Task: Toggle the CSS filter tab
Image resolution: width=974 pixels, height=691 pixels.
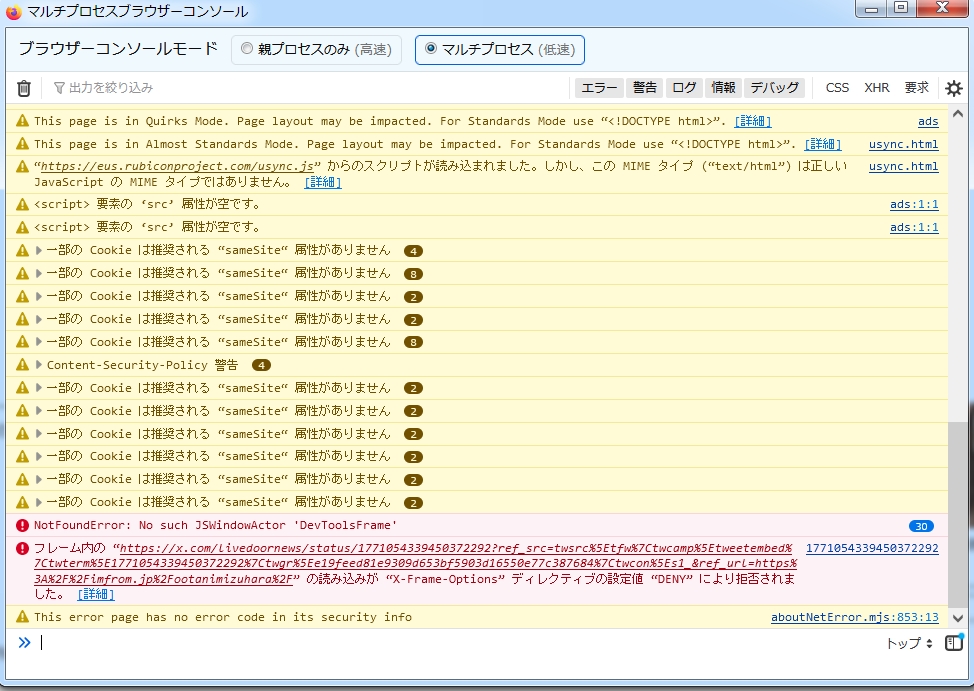Action: click(837, 88)
